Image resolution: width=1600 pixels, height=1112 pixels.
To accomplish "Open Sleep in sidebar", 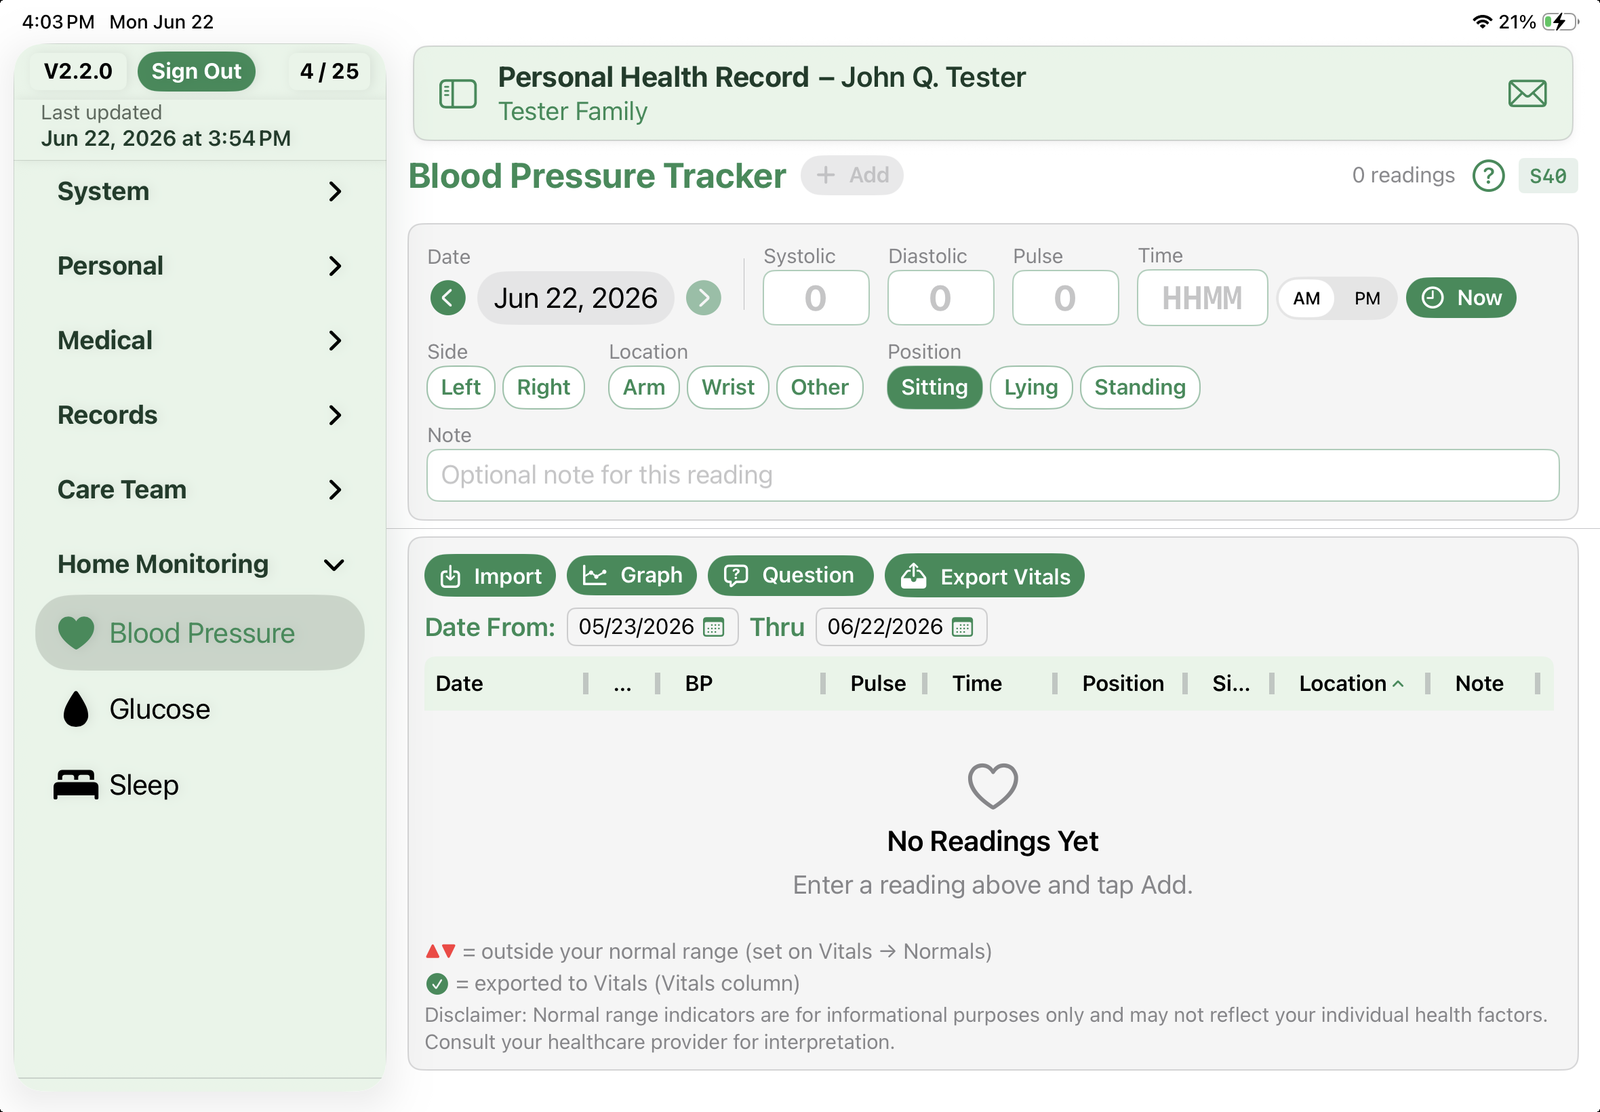I will pyautogui.click(x=200, y=785).
